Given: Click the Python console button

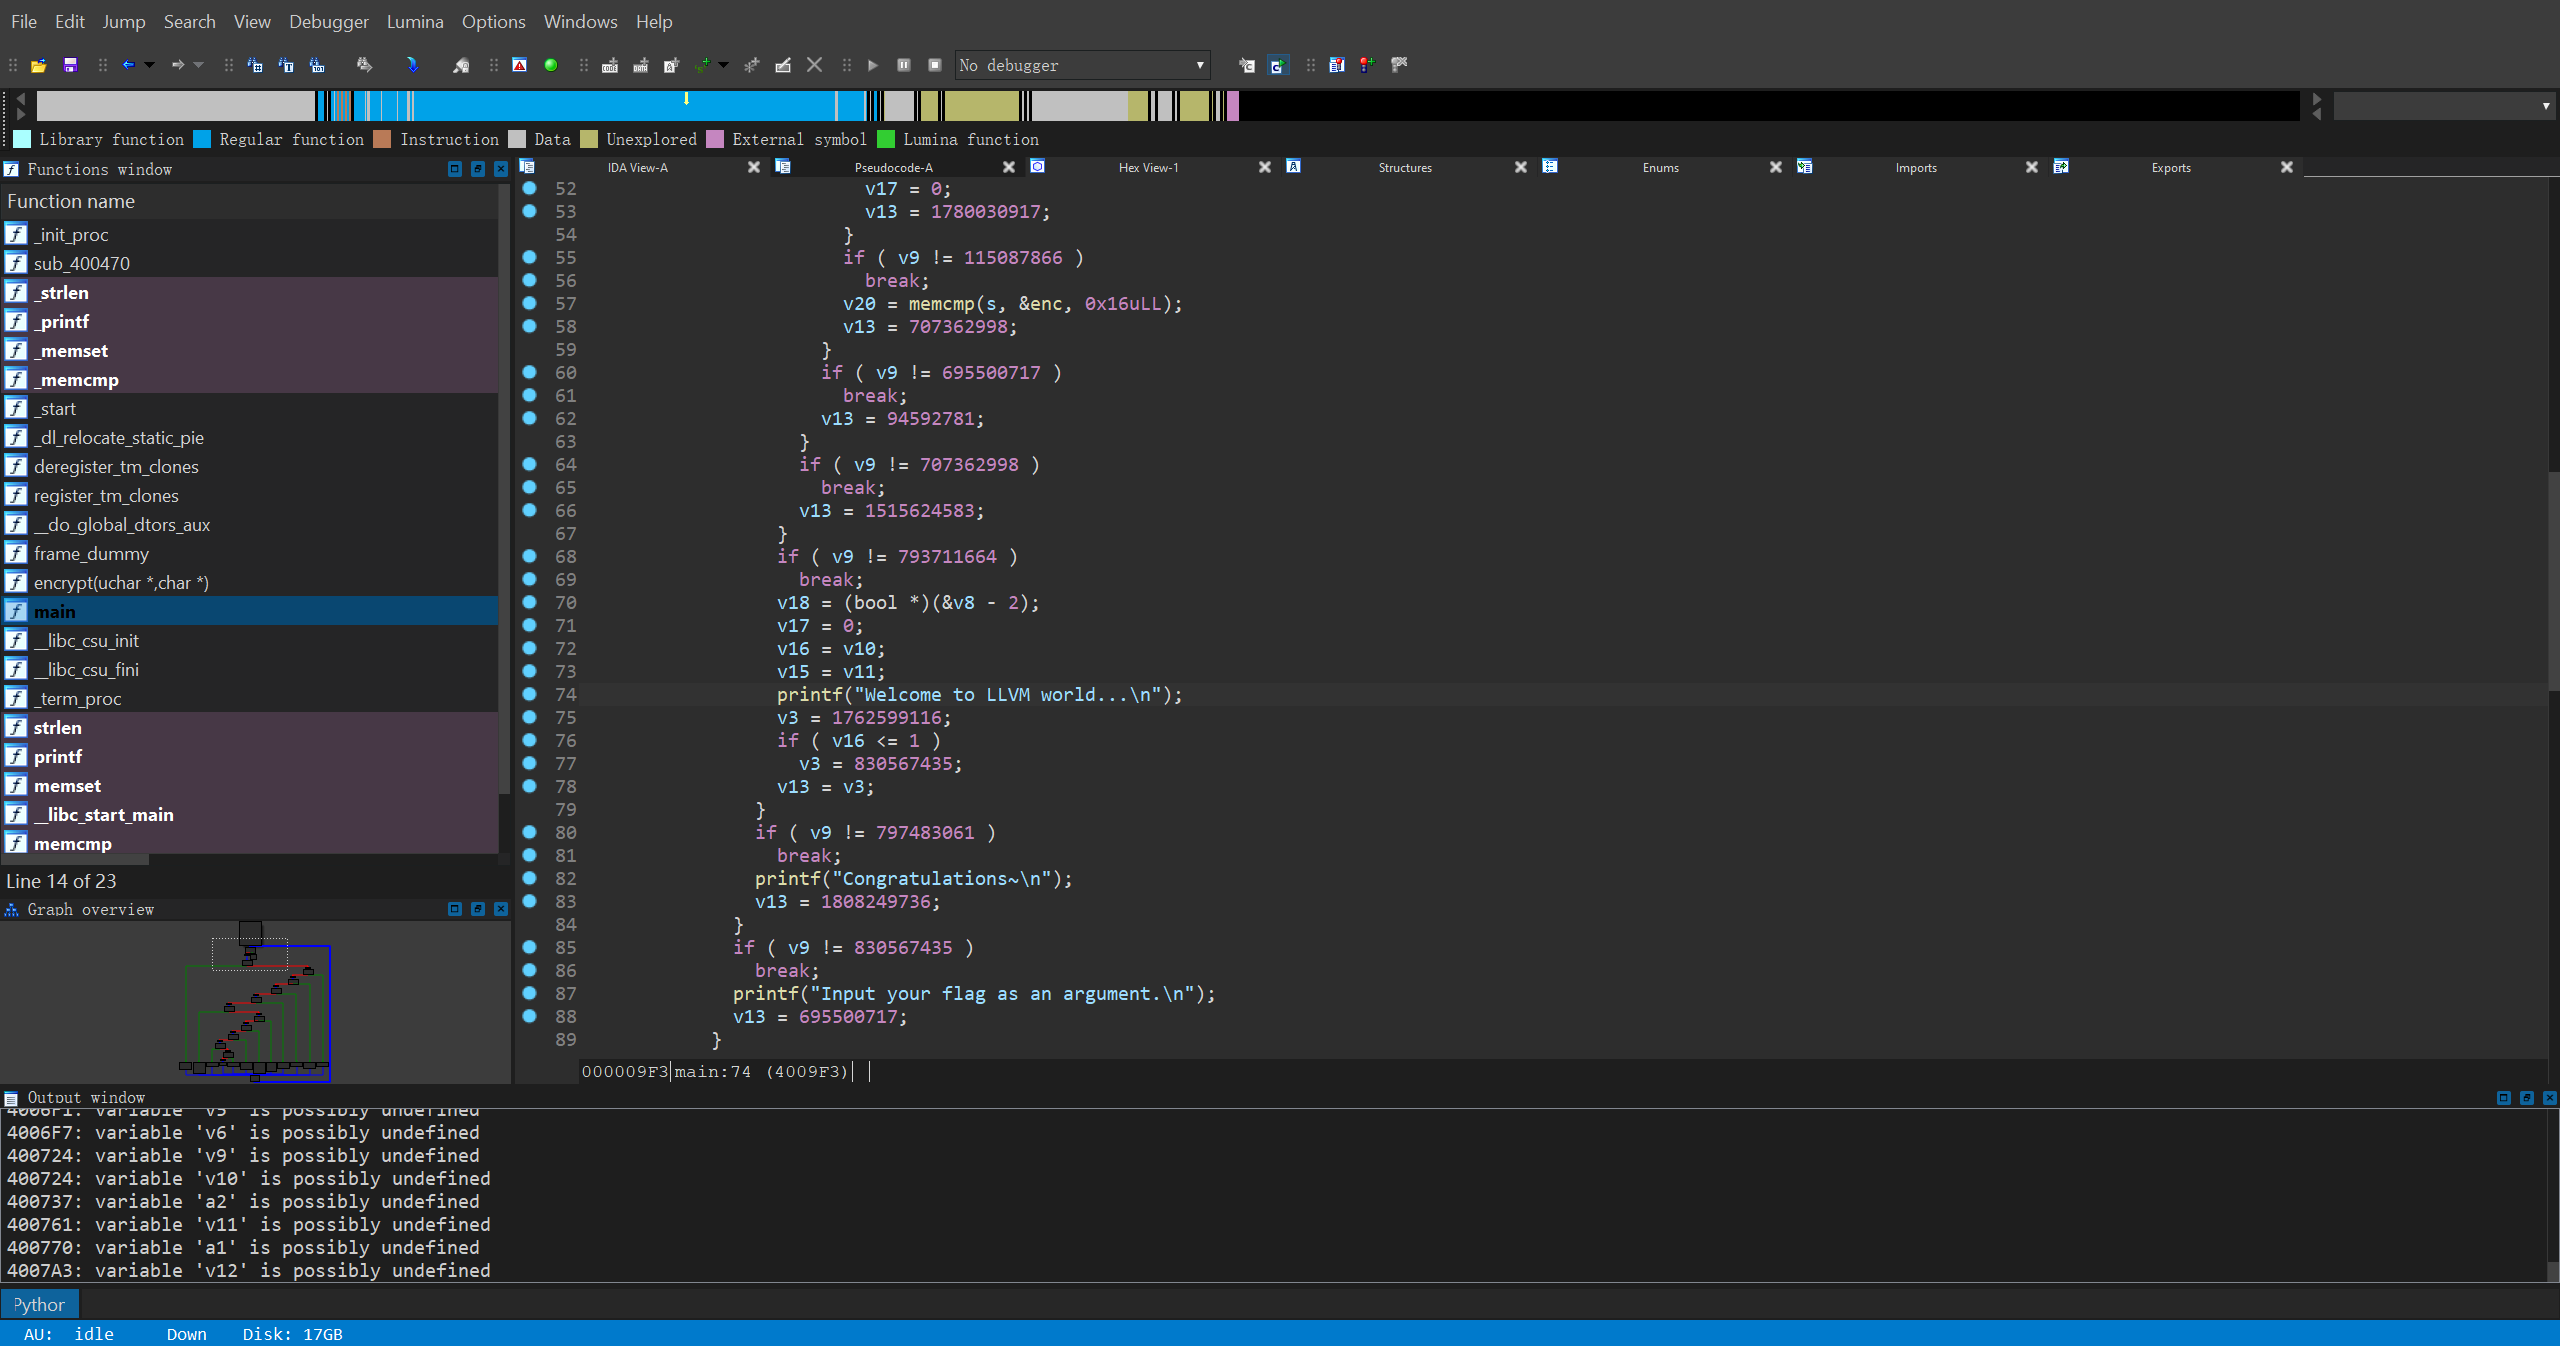Looking at the screenshot, I should (39, 1304).
